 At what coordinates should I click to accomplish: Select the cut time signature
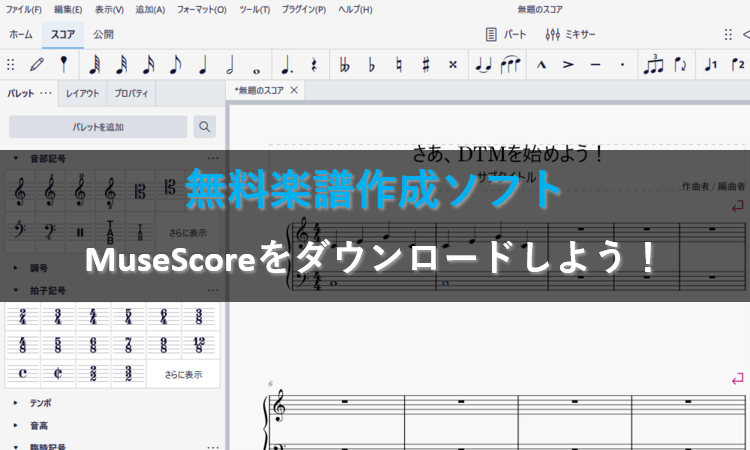click(x=58, y=373)
